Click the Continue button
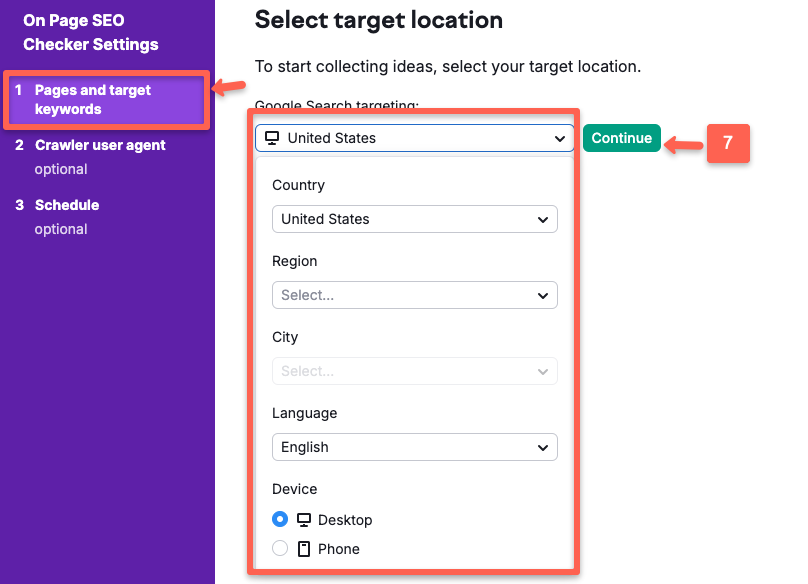The image size is (808, 584). (x=621, y=138)
